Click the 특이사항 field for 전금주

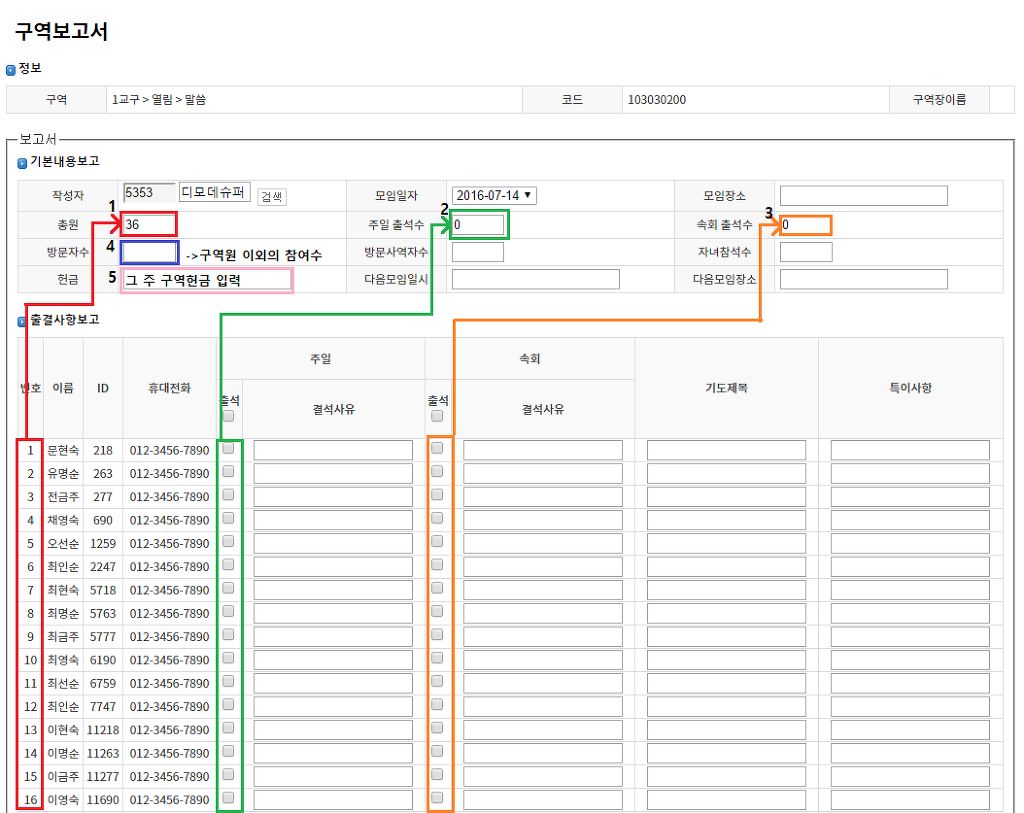point(910,497)
